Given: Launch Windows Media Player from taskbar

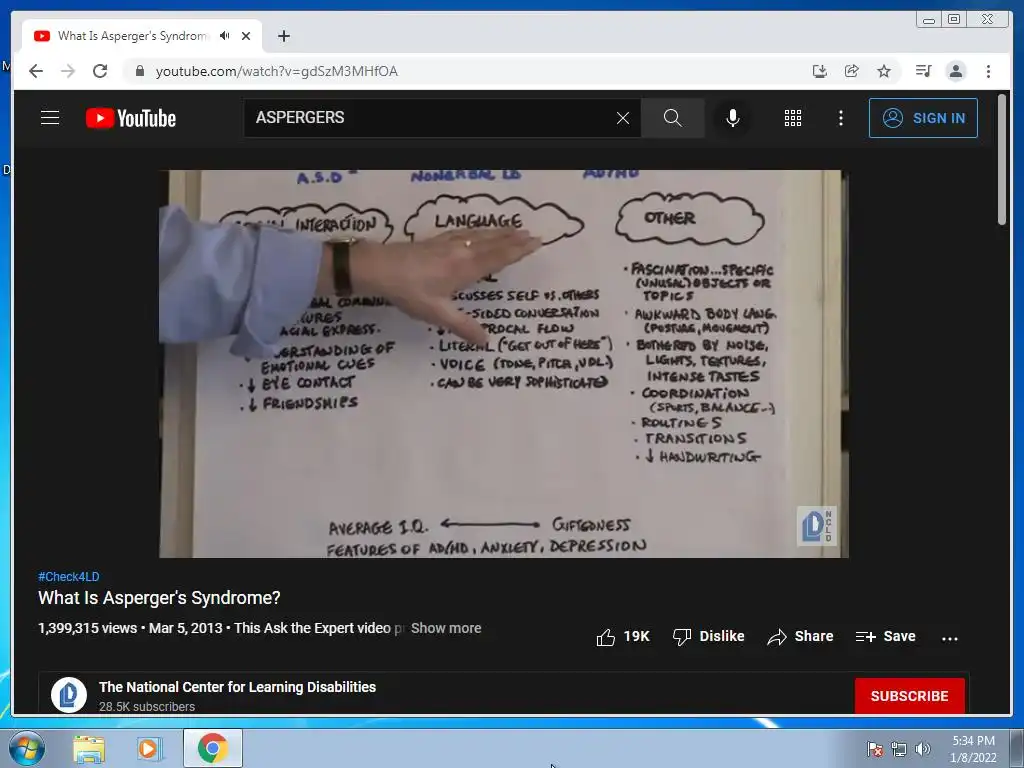Looking at the screenshot, I should click(150, 748).
